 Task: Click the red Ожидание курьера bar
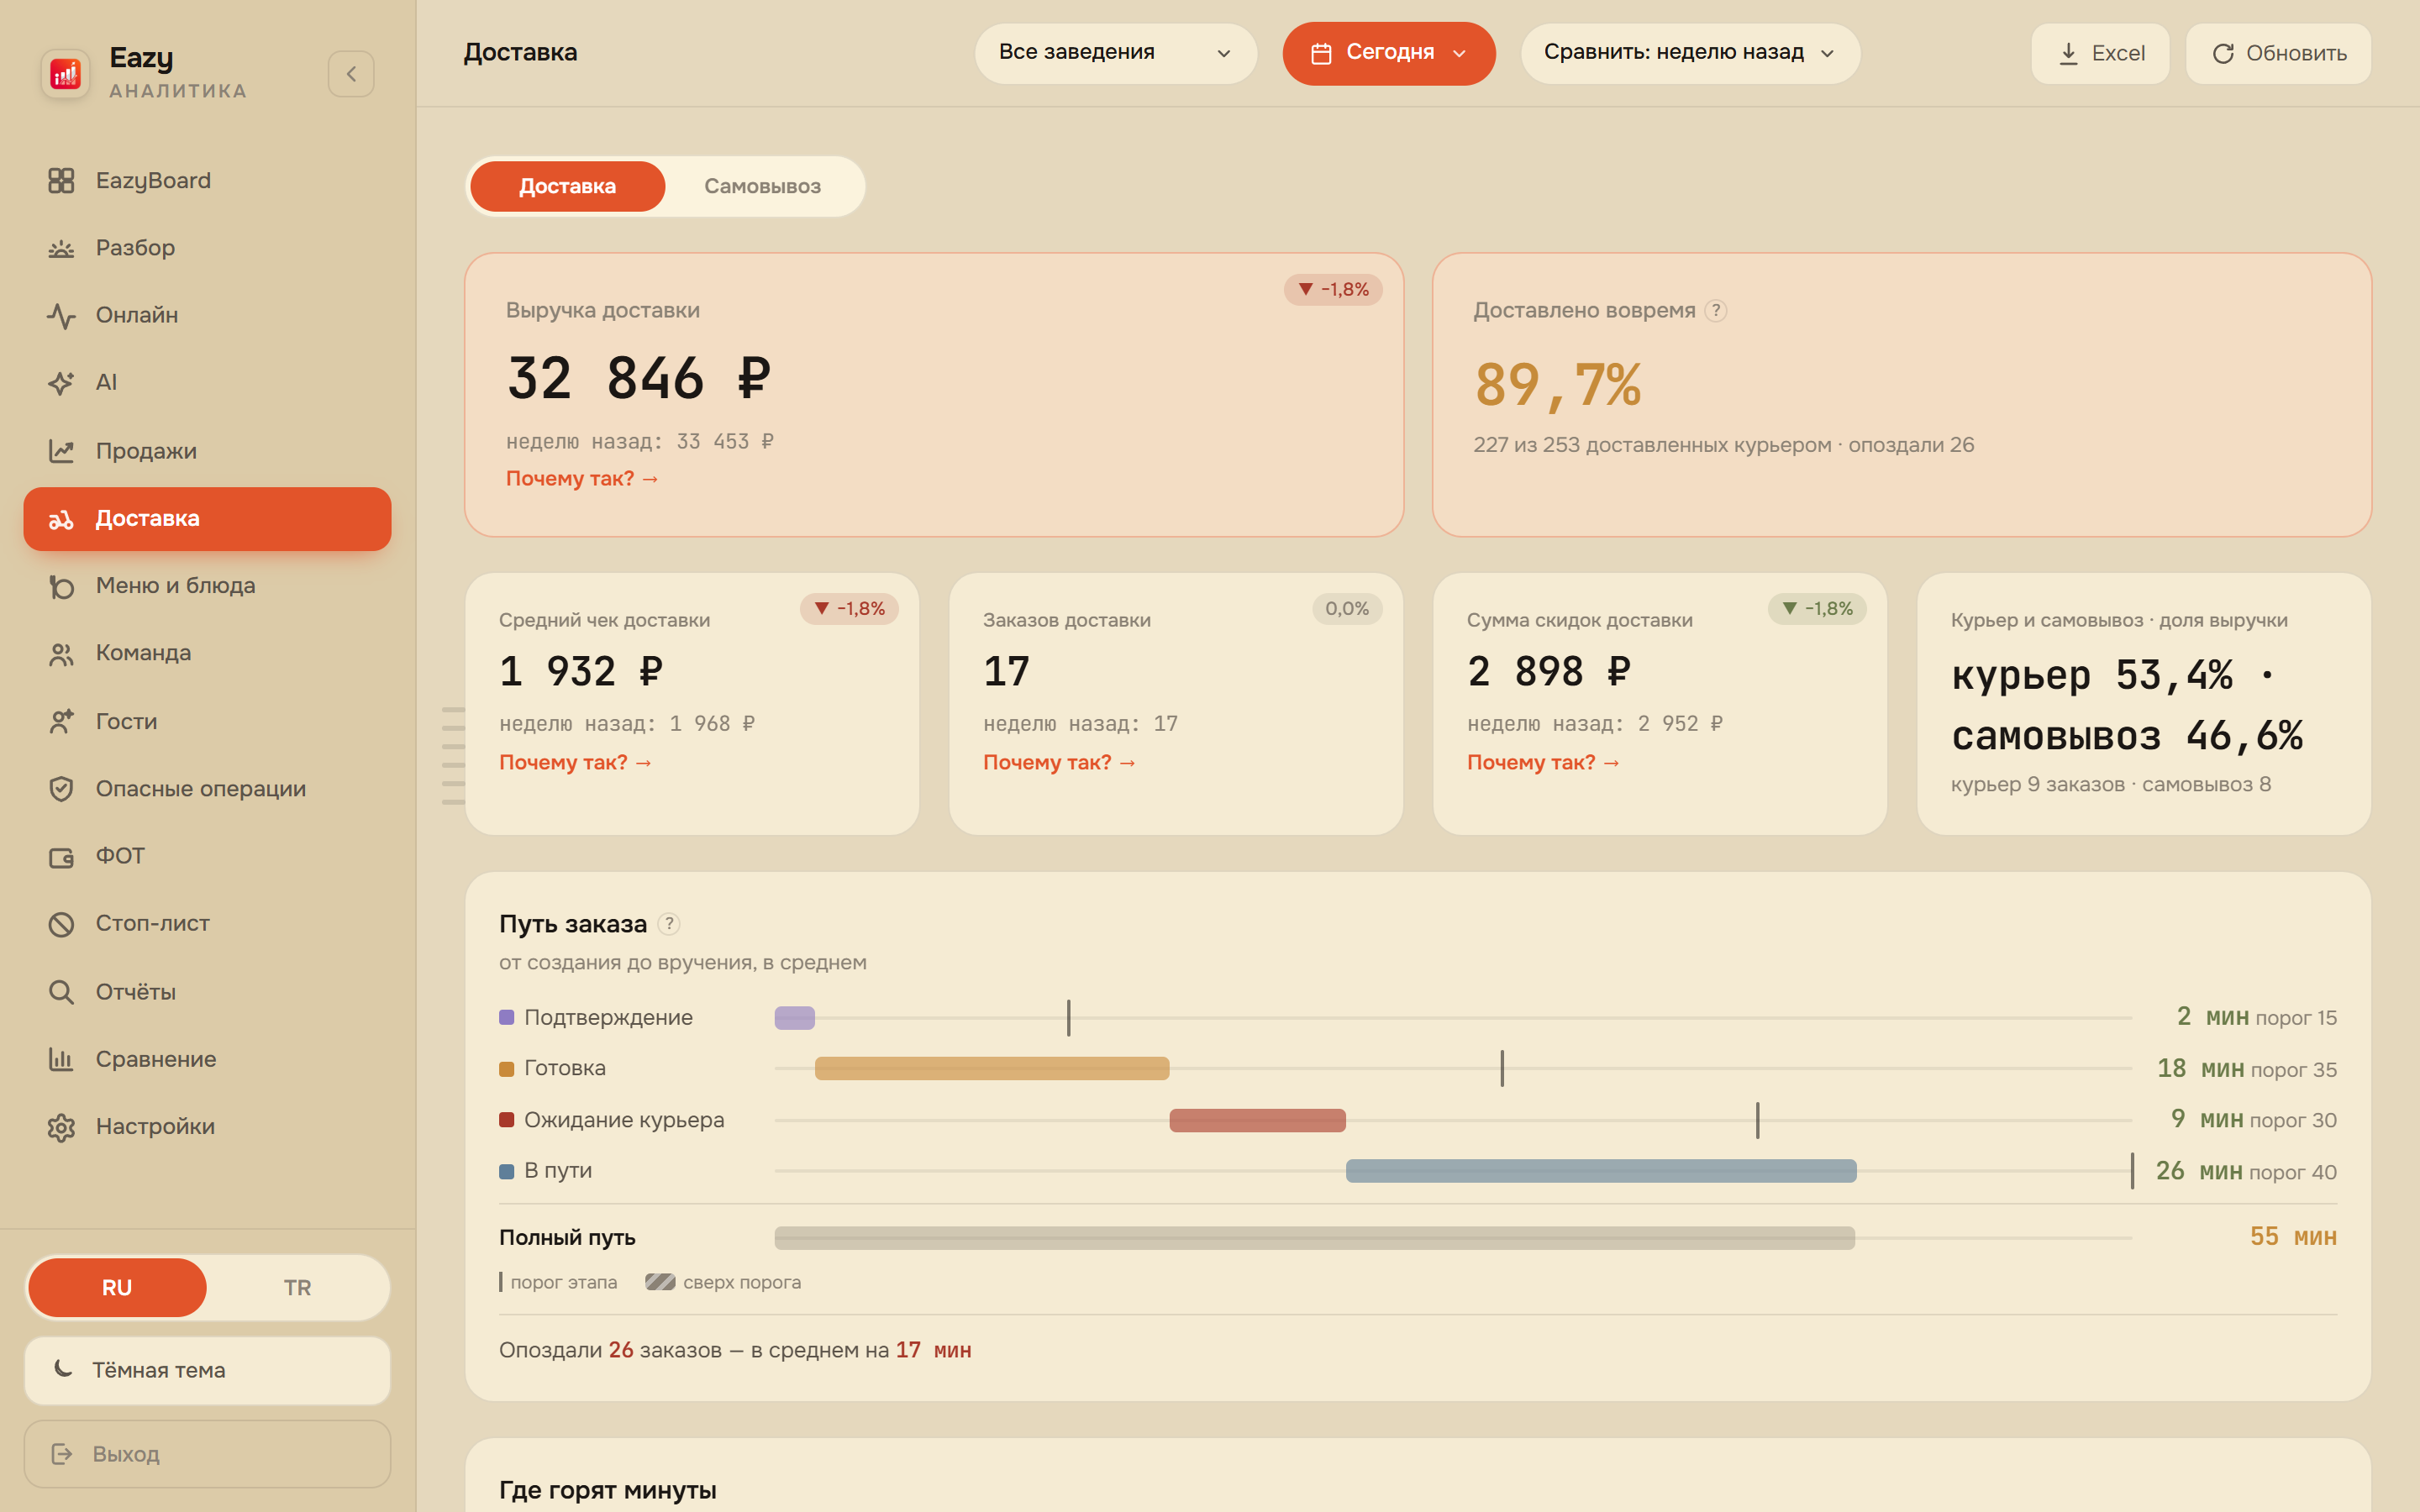(x=1257, y=1120)
